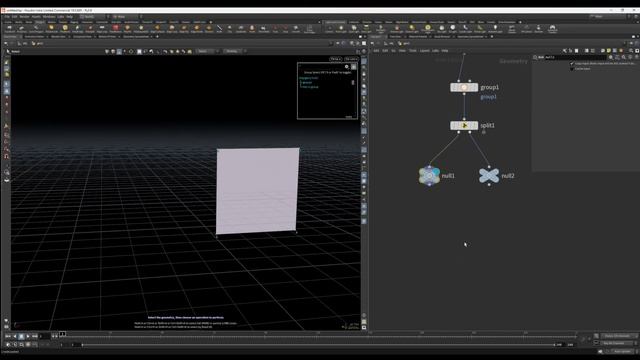Open the Windows menu
The width and height of the screenshot is (640, 360).
tap(49, 17)
